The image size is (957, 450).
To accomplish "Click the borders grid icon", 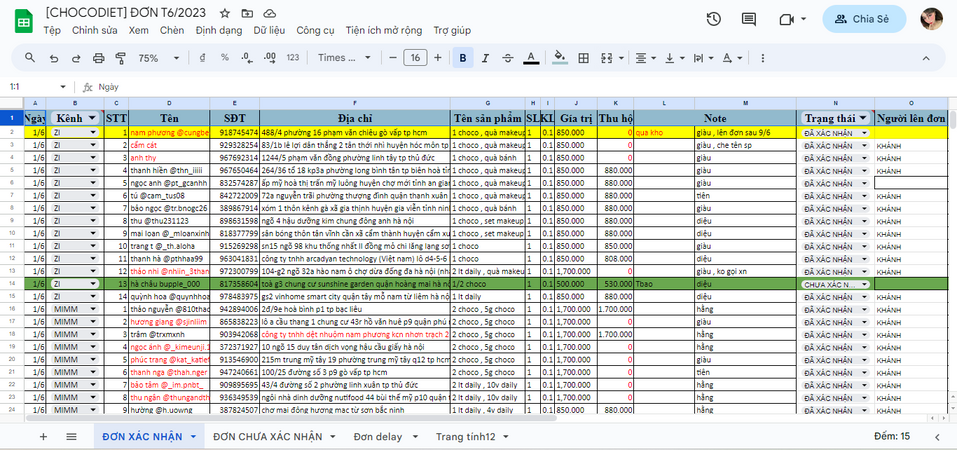I will (x=583, y=58).
